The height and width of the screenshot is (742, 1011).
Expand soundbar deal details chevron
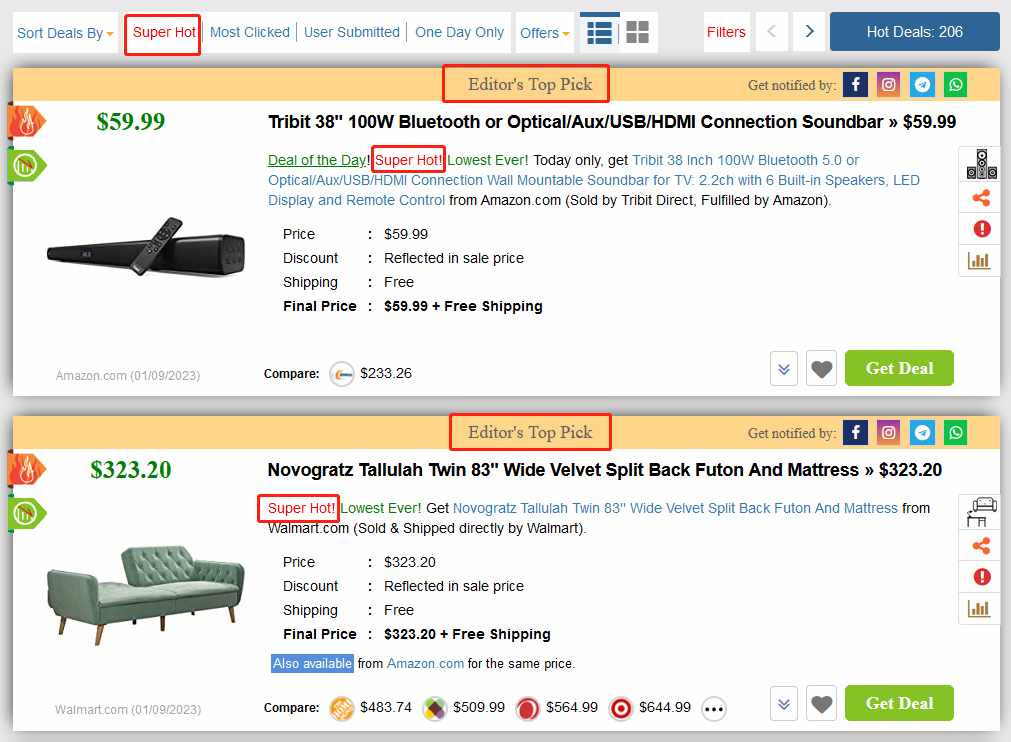pyautogui.click(x=784, y=369)
